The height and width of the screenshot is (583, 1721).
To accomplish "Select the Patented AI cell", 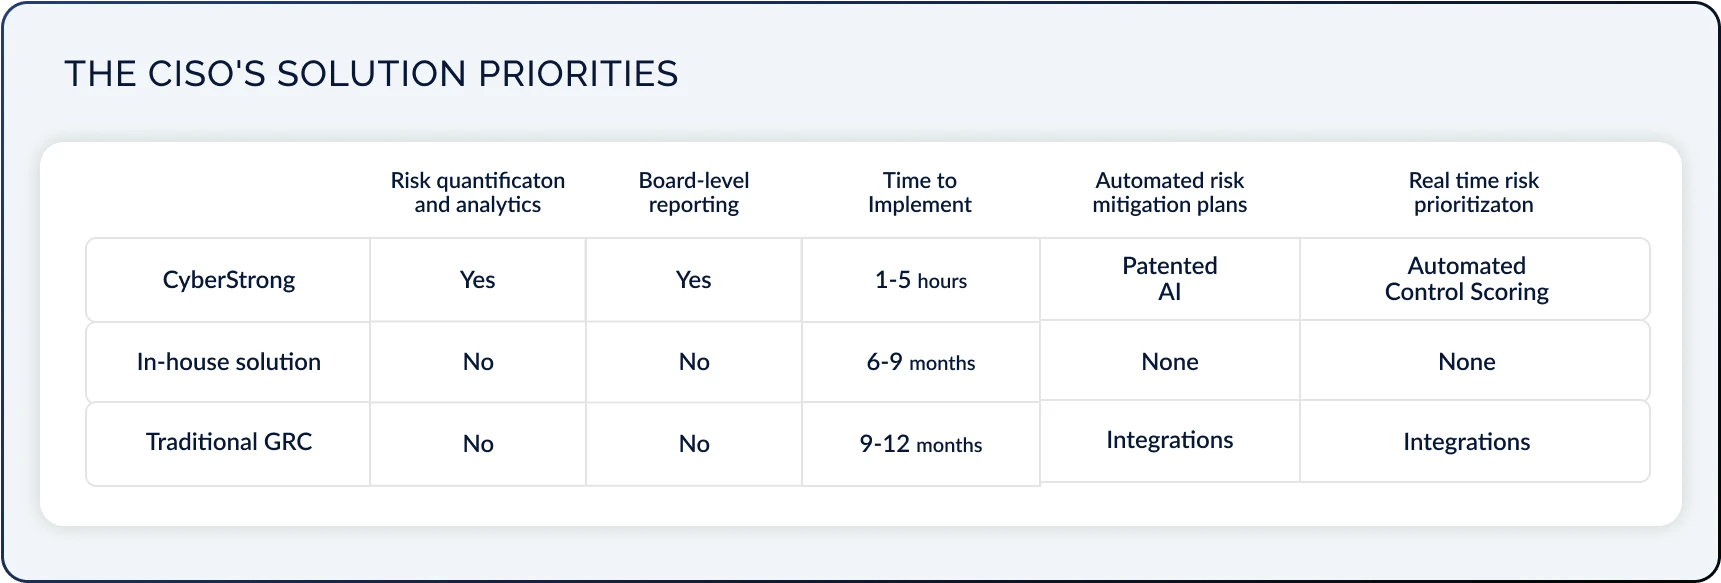I will 1170,279.
